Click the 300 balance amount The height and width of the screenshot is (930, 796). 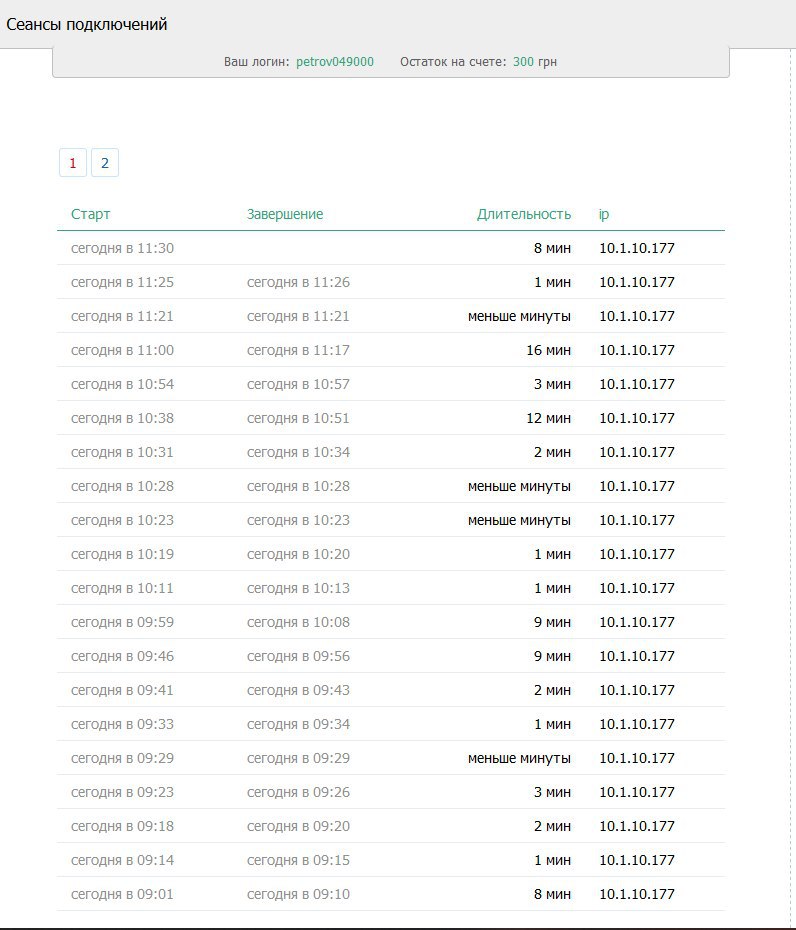(523, 62)
